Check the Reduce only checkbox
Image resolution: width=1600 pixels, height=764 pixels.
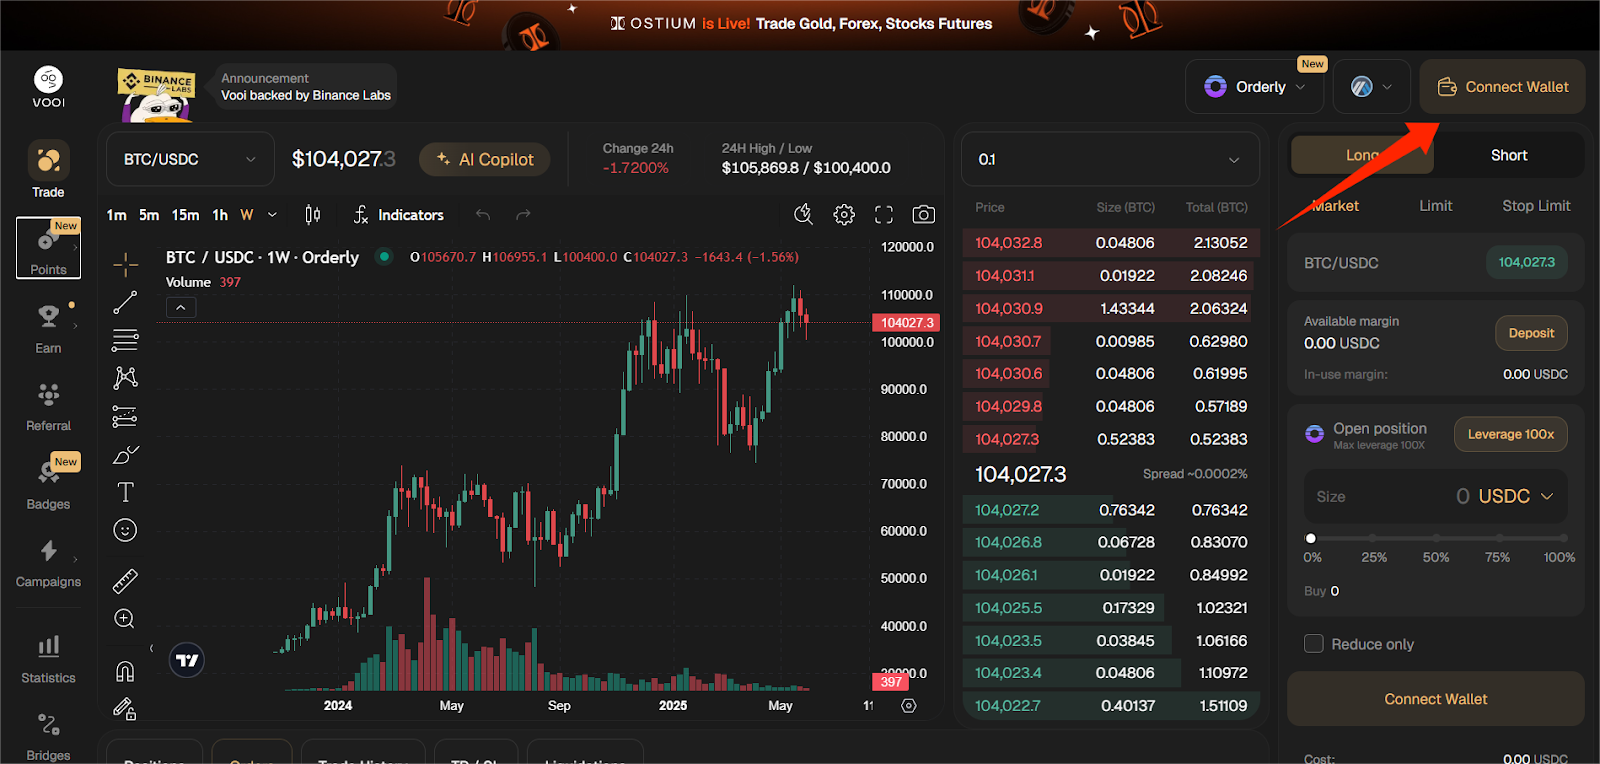coord(1314,644)
